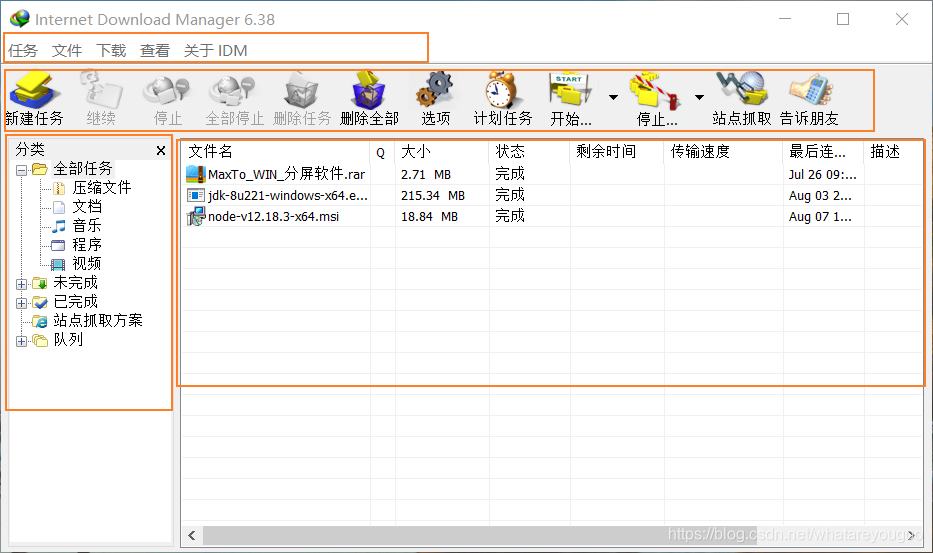Select the 已完成 category
This screenshot has width=933, height=553.
click(x=76, y=301)
